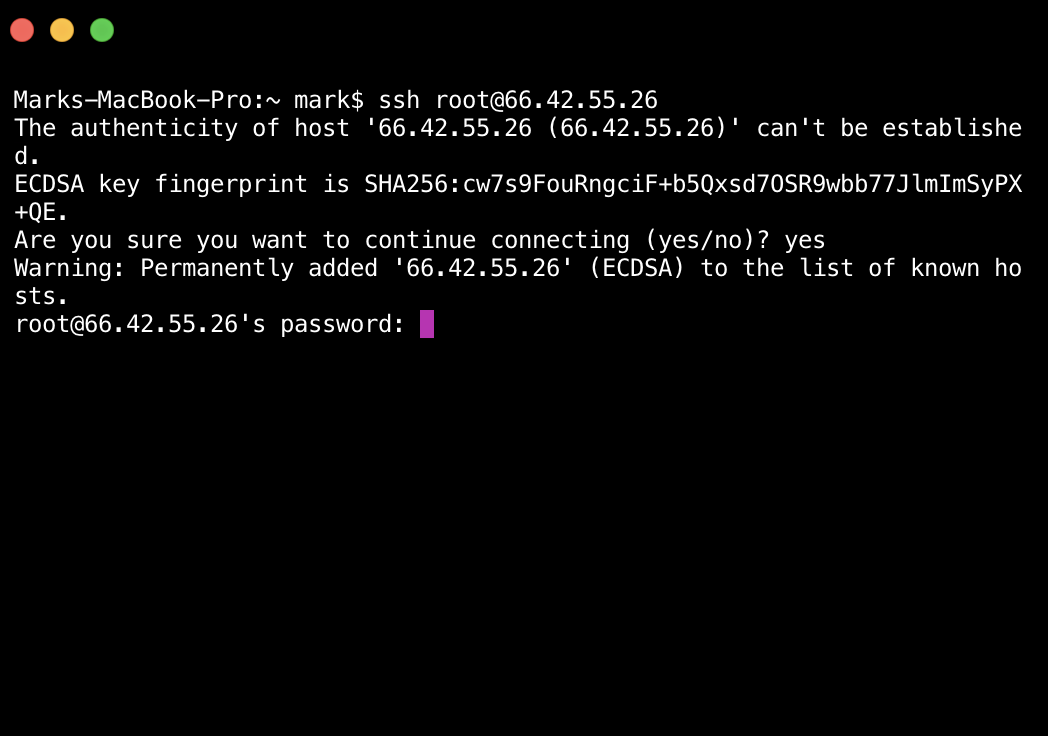
Task: Click the 'Are you sure' question text
Action: coord(98,240)
